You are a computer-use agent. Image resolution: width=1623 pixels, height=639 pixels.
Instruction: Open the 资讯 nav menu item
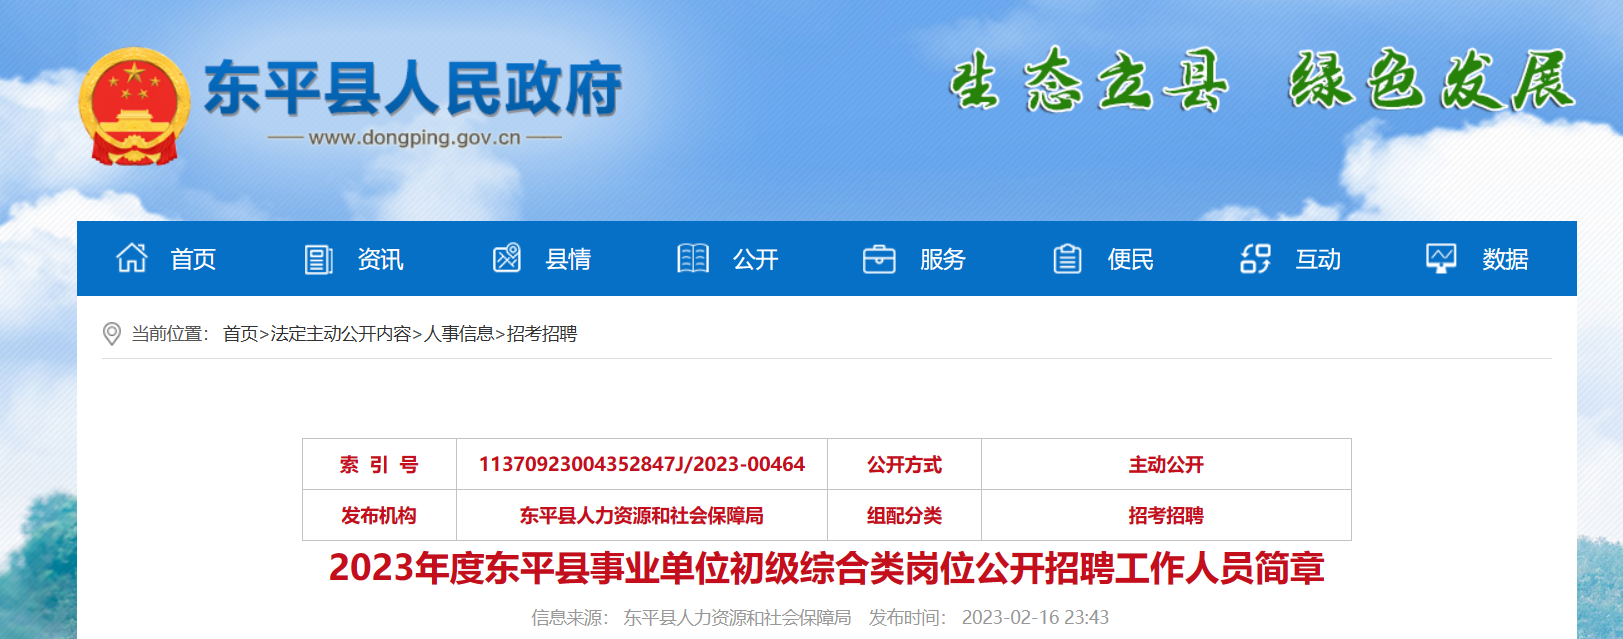tap(380, 259)
